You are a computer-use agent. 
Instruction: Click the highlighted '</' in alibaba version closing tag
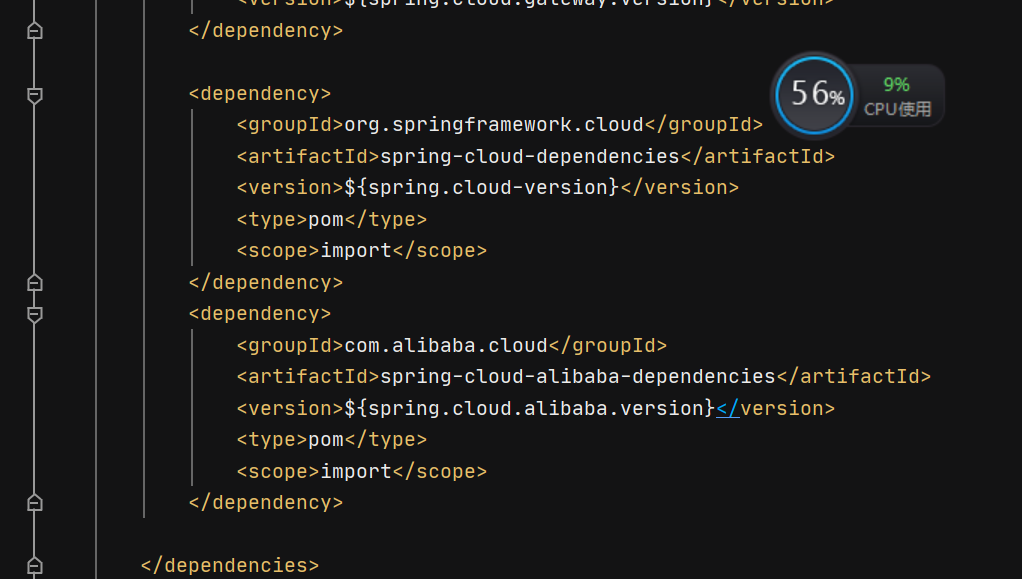click(727, 408)
